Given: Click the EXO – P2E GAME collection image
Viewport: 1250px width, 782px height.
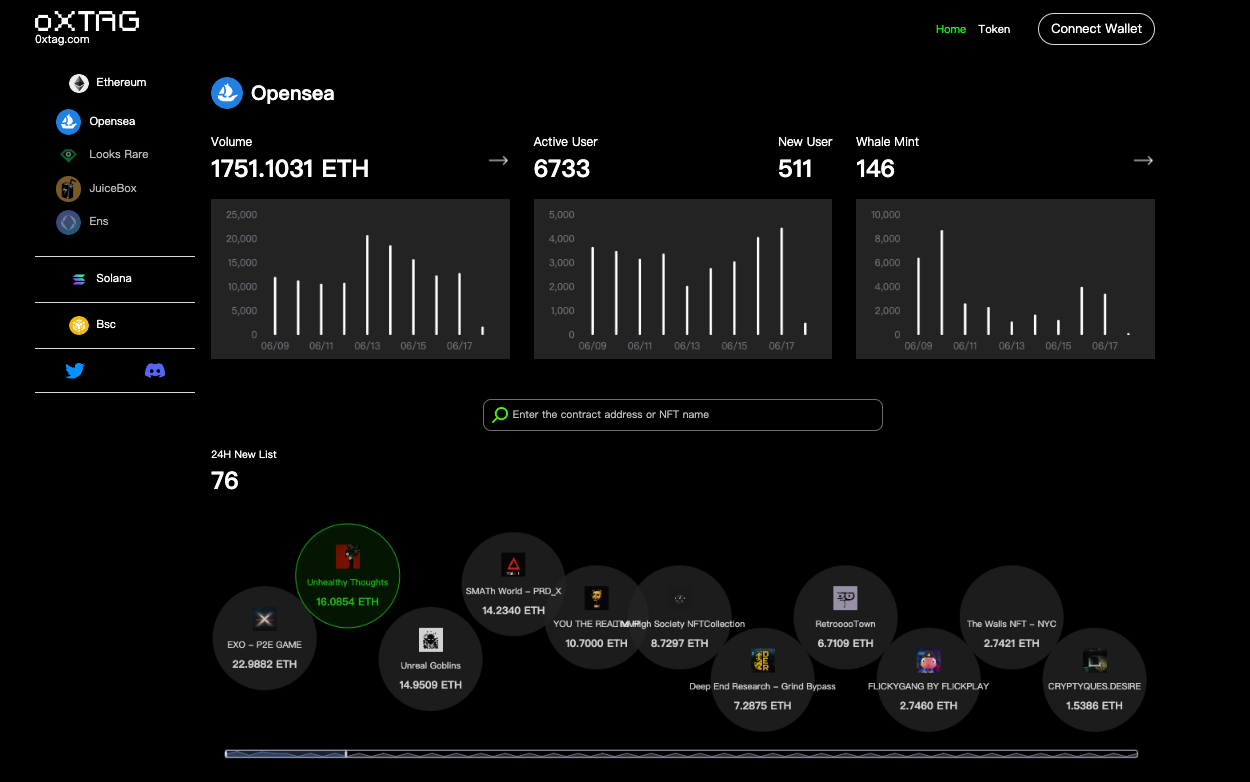Looking at the screenshot, I should (264, 619).
